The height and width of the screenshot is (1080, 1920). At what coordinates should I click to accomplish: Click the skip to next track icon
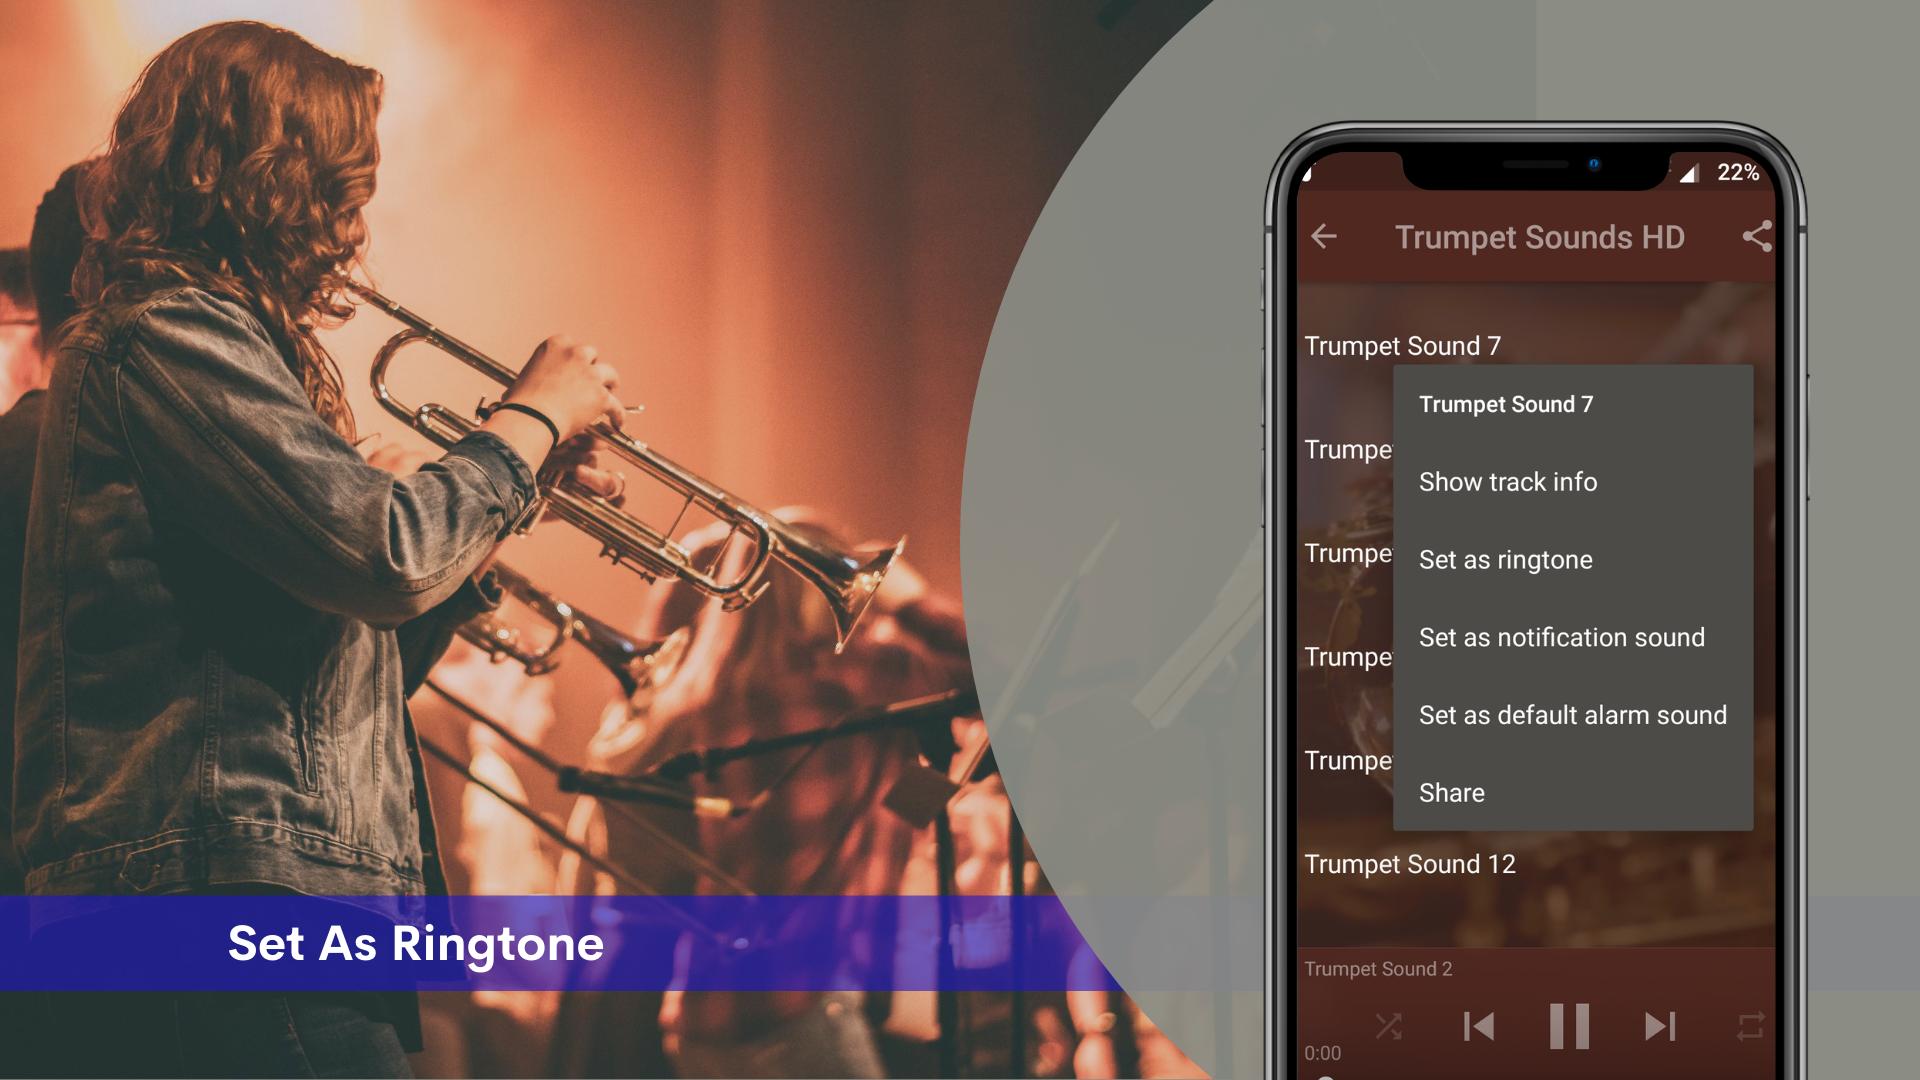click(x=1660, y=1025)
